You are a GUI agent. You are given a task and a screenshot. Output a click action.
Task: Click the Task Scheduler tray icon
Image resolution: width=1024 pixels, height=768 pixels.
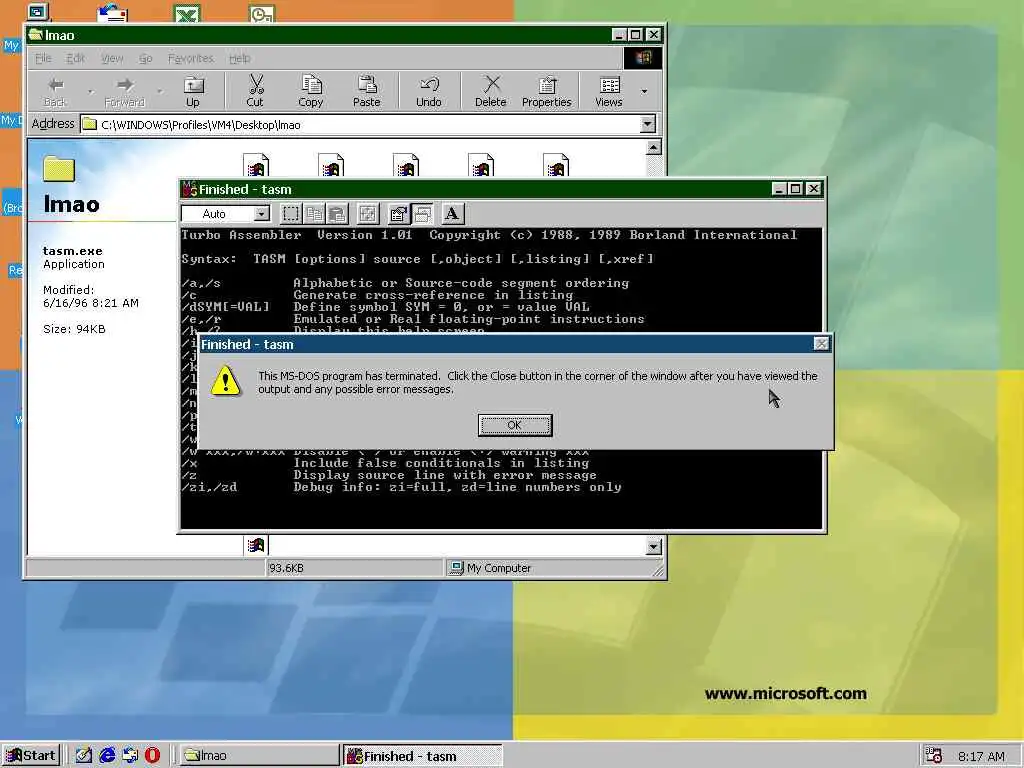tap(934, 756)
